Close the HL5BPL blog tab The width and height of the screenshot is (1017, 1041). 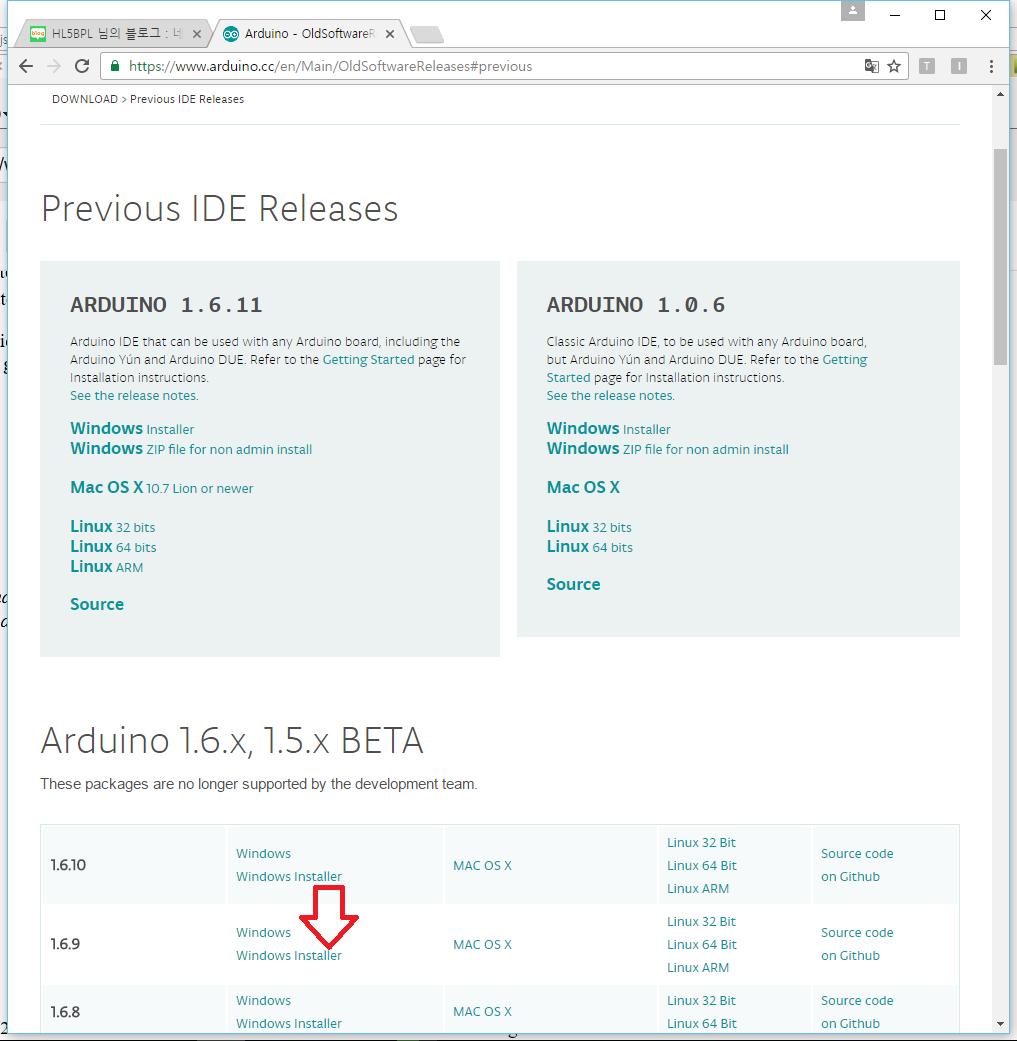point(197,34)
